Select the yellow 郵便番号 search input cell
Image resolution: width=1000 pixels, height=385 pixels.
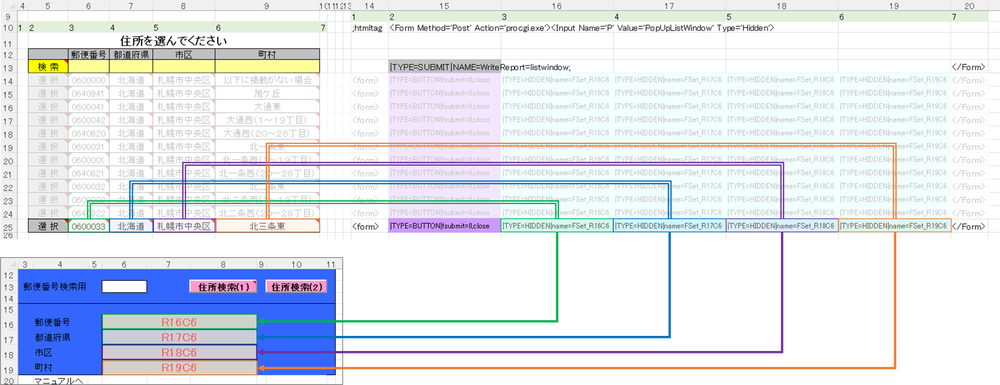click(x=89, y=67)
